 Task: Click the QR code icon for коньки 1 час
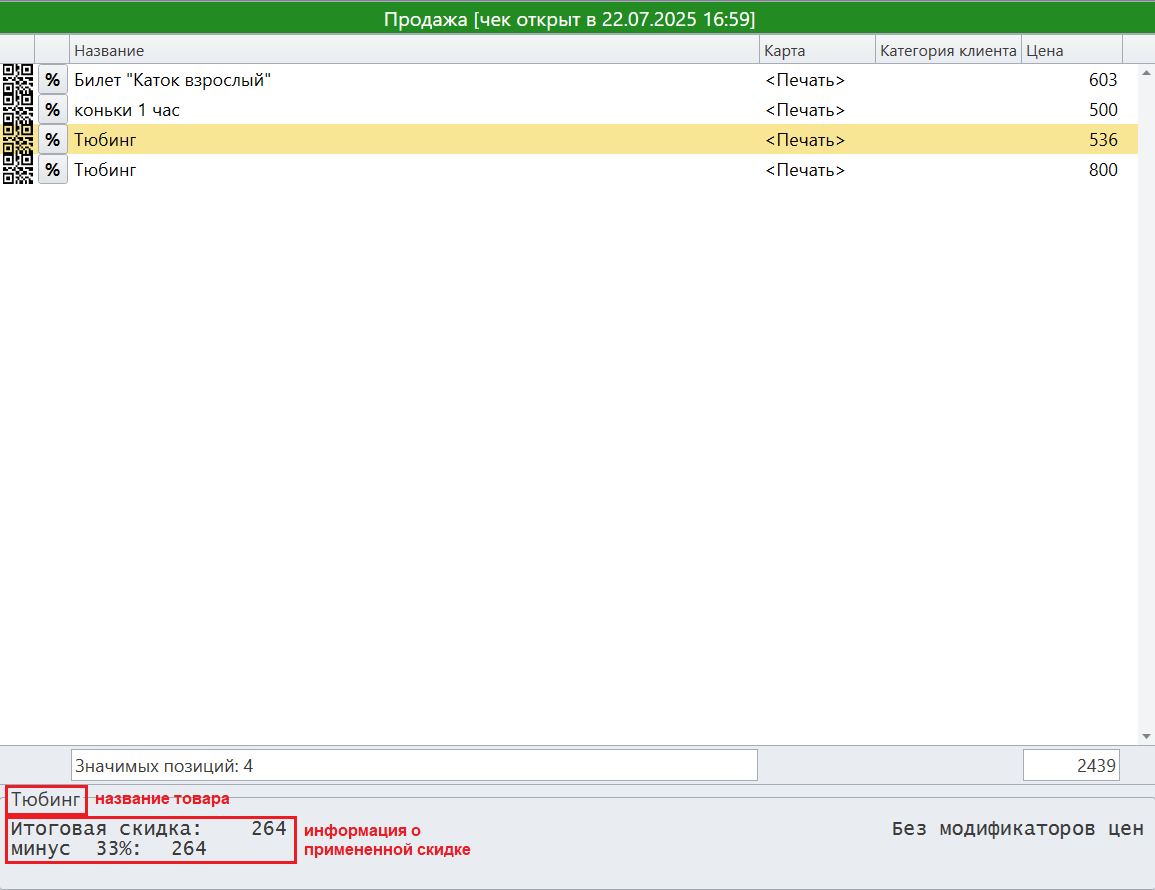[x=18, y=110]
